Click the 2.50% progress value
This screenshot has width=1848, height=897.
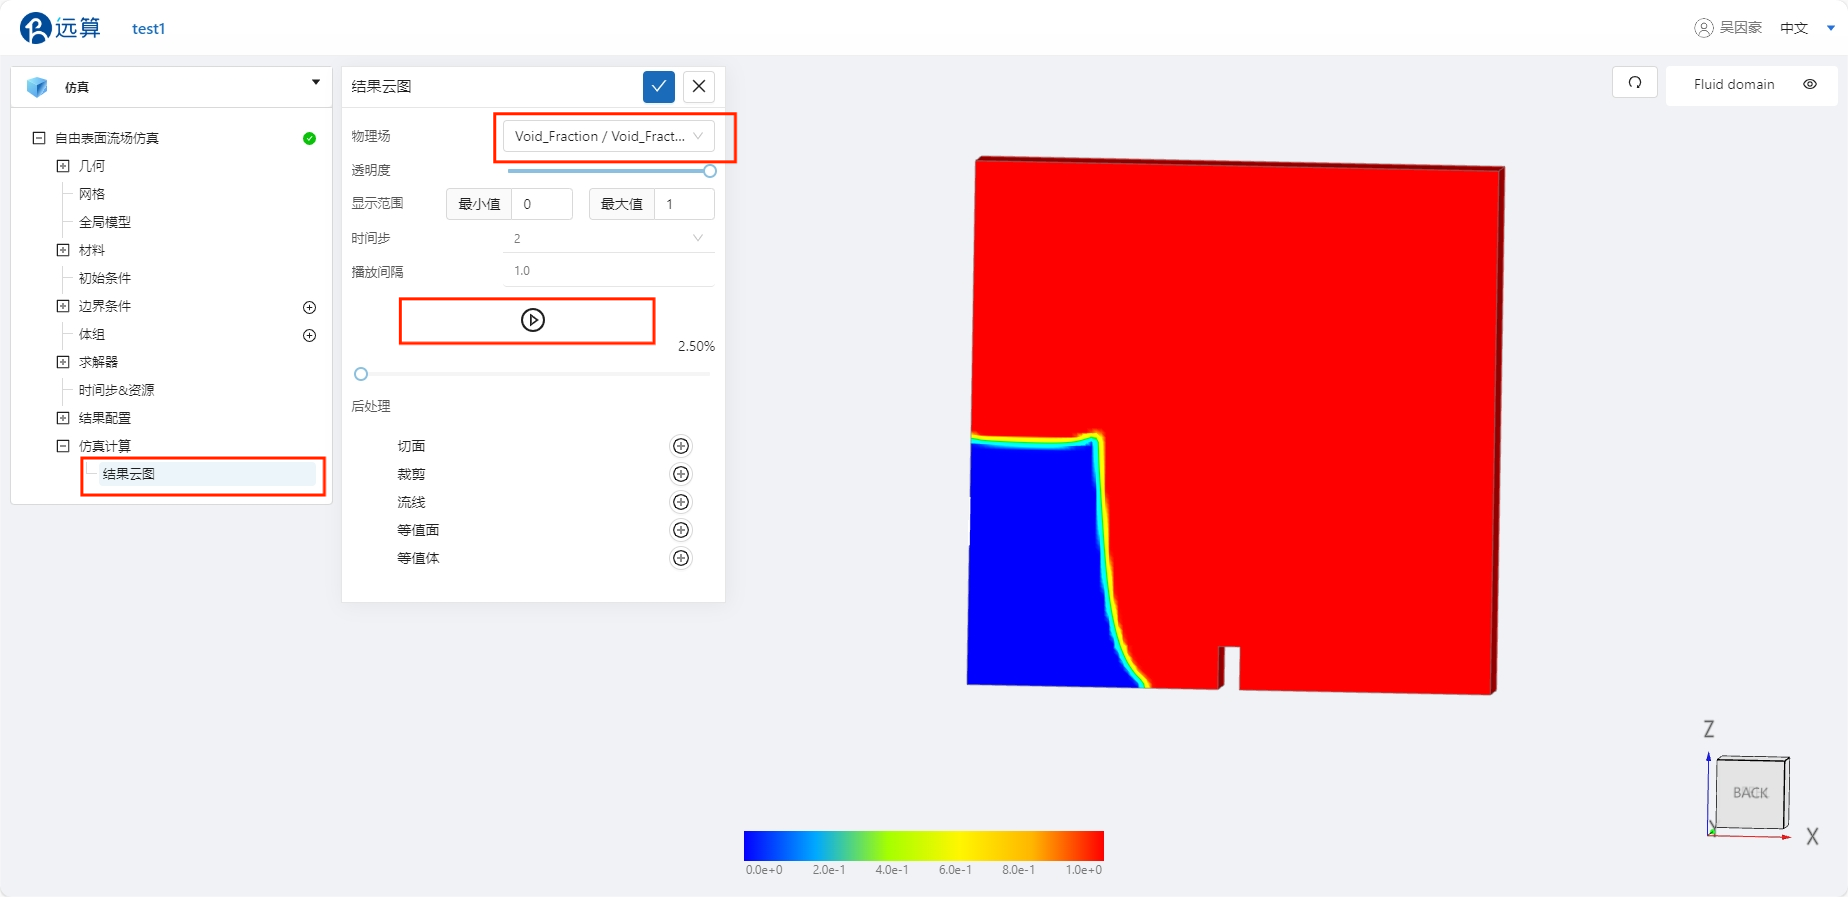tap(696, 346)
